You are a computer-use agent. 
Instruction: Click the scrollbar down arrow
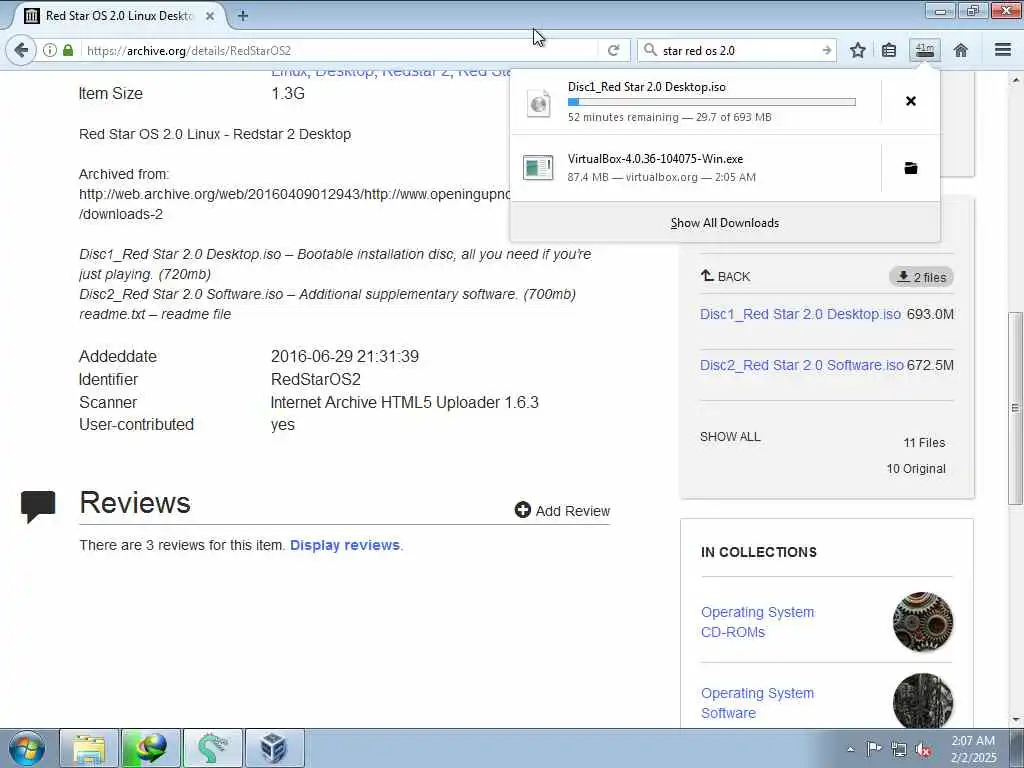coord(1014,720)
